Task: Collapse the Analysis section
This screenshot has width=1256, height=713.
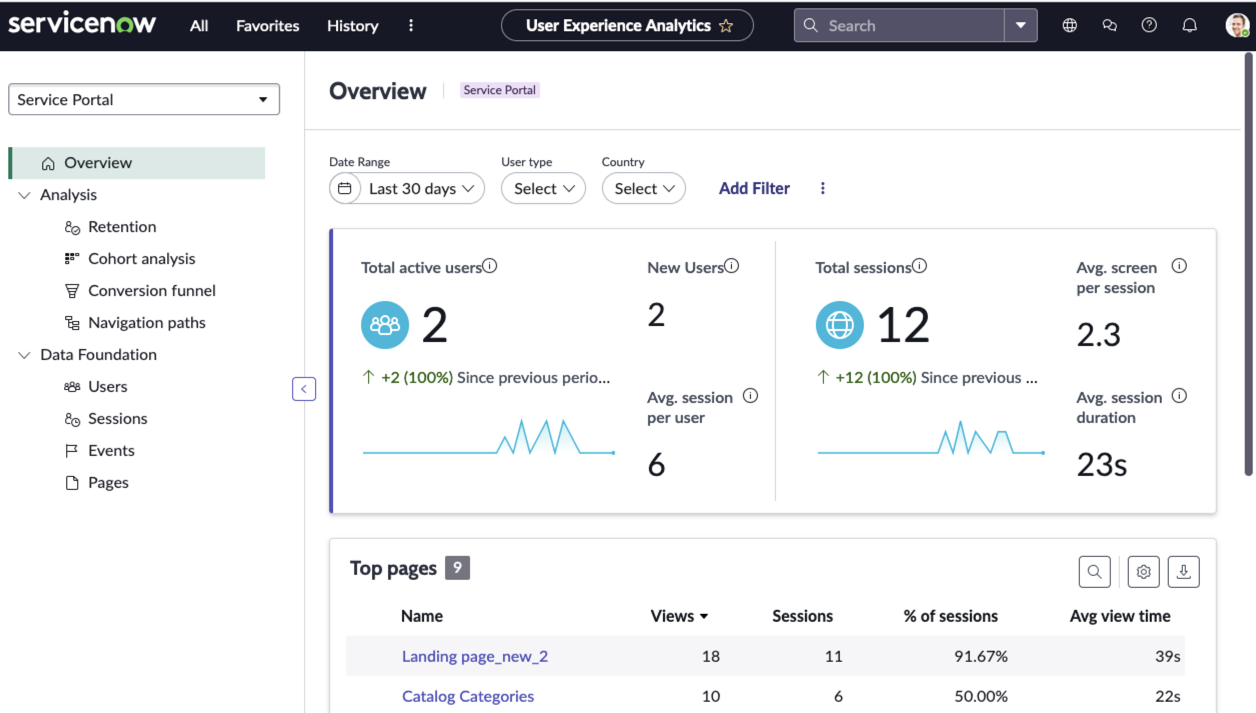Action: point(25,195)
